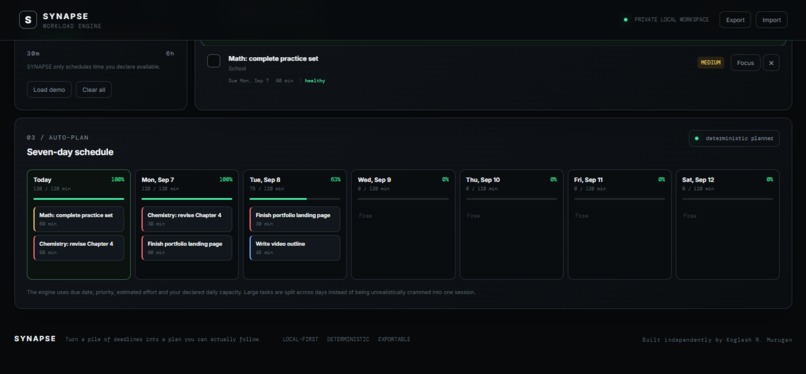Click the Due Mon, Sep 7 text
The height and width of the screenshot is (374, 806).
pos(248,81)
